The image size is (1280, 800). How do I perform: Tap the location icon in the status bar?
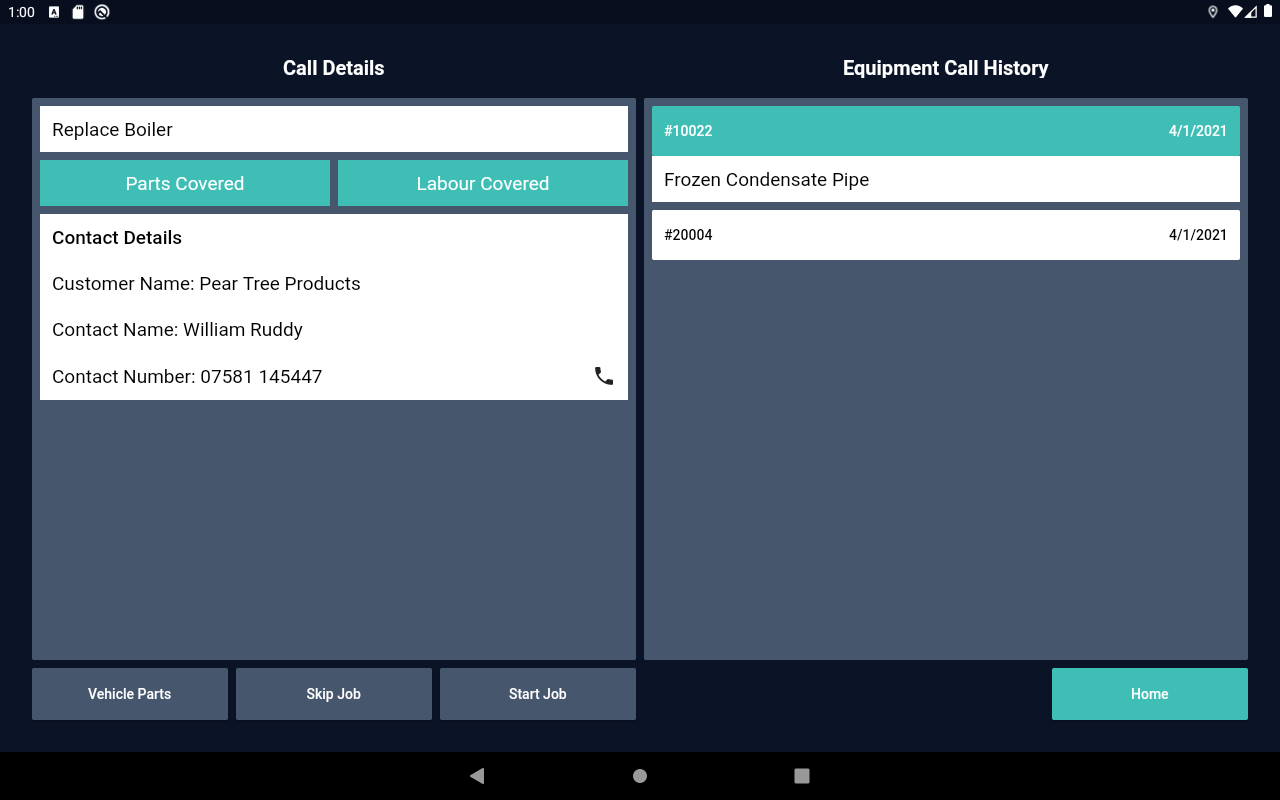[1213, 12]
